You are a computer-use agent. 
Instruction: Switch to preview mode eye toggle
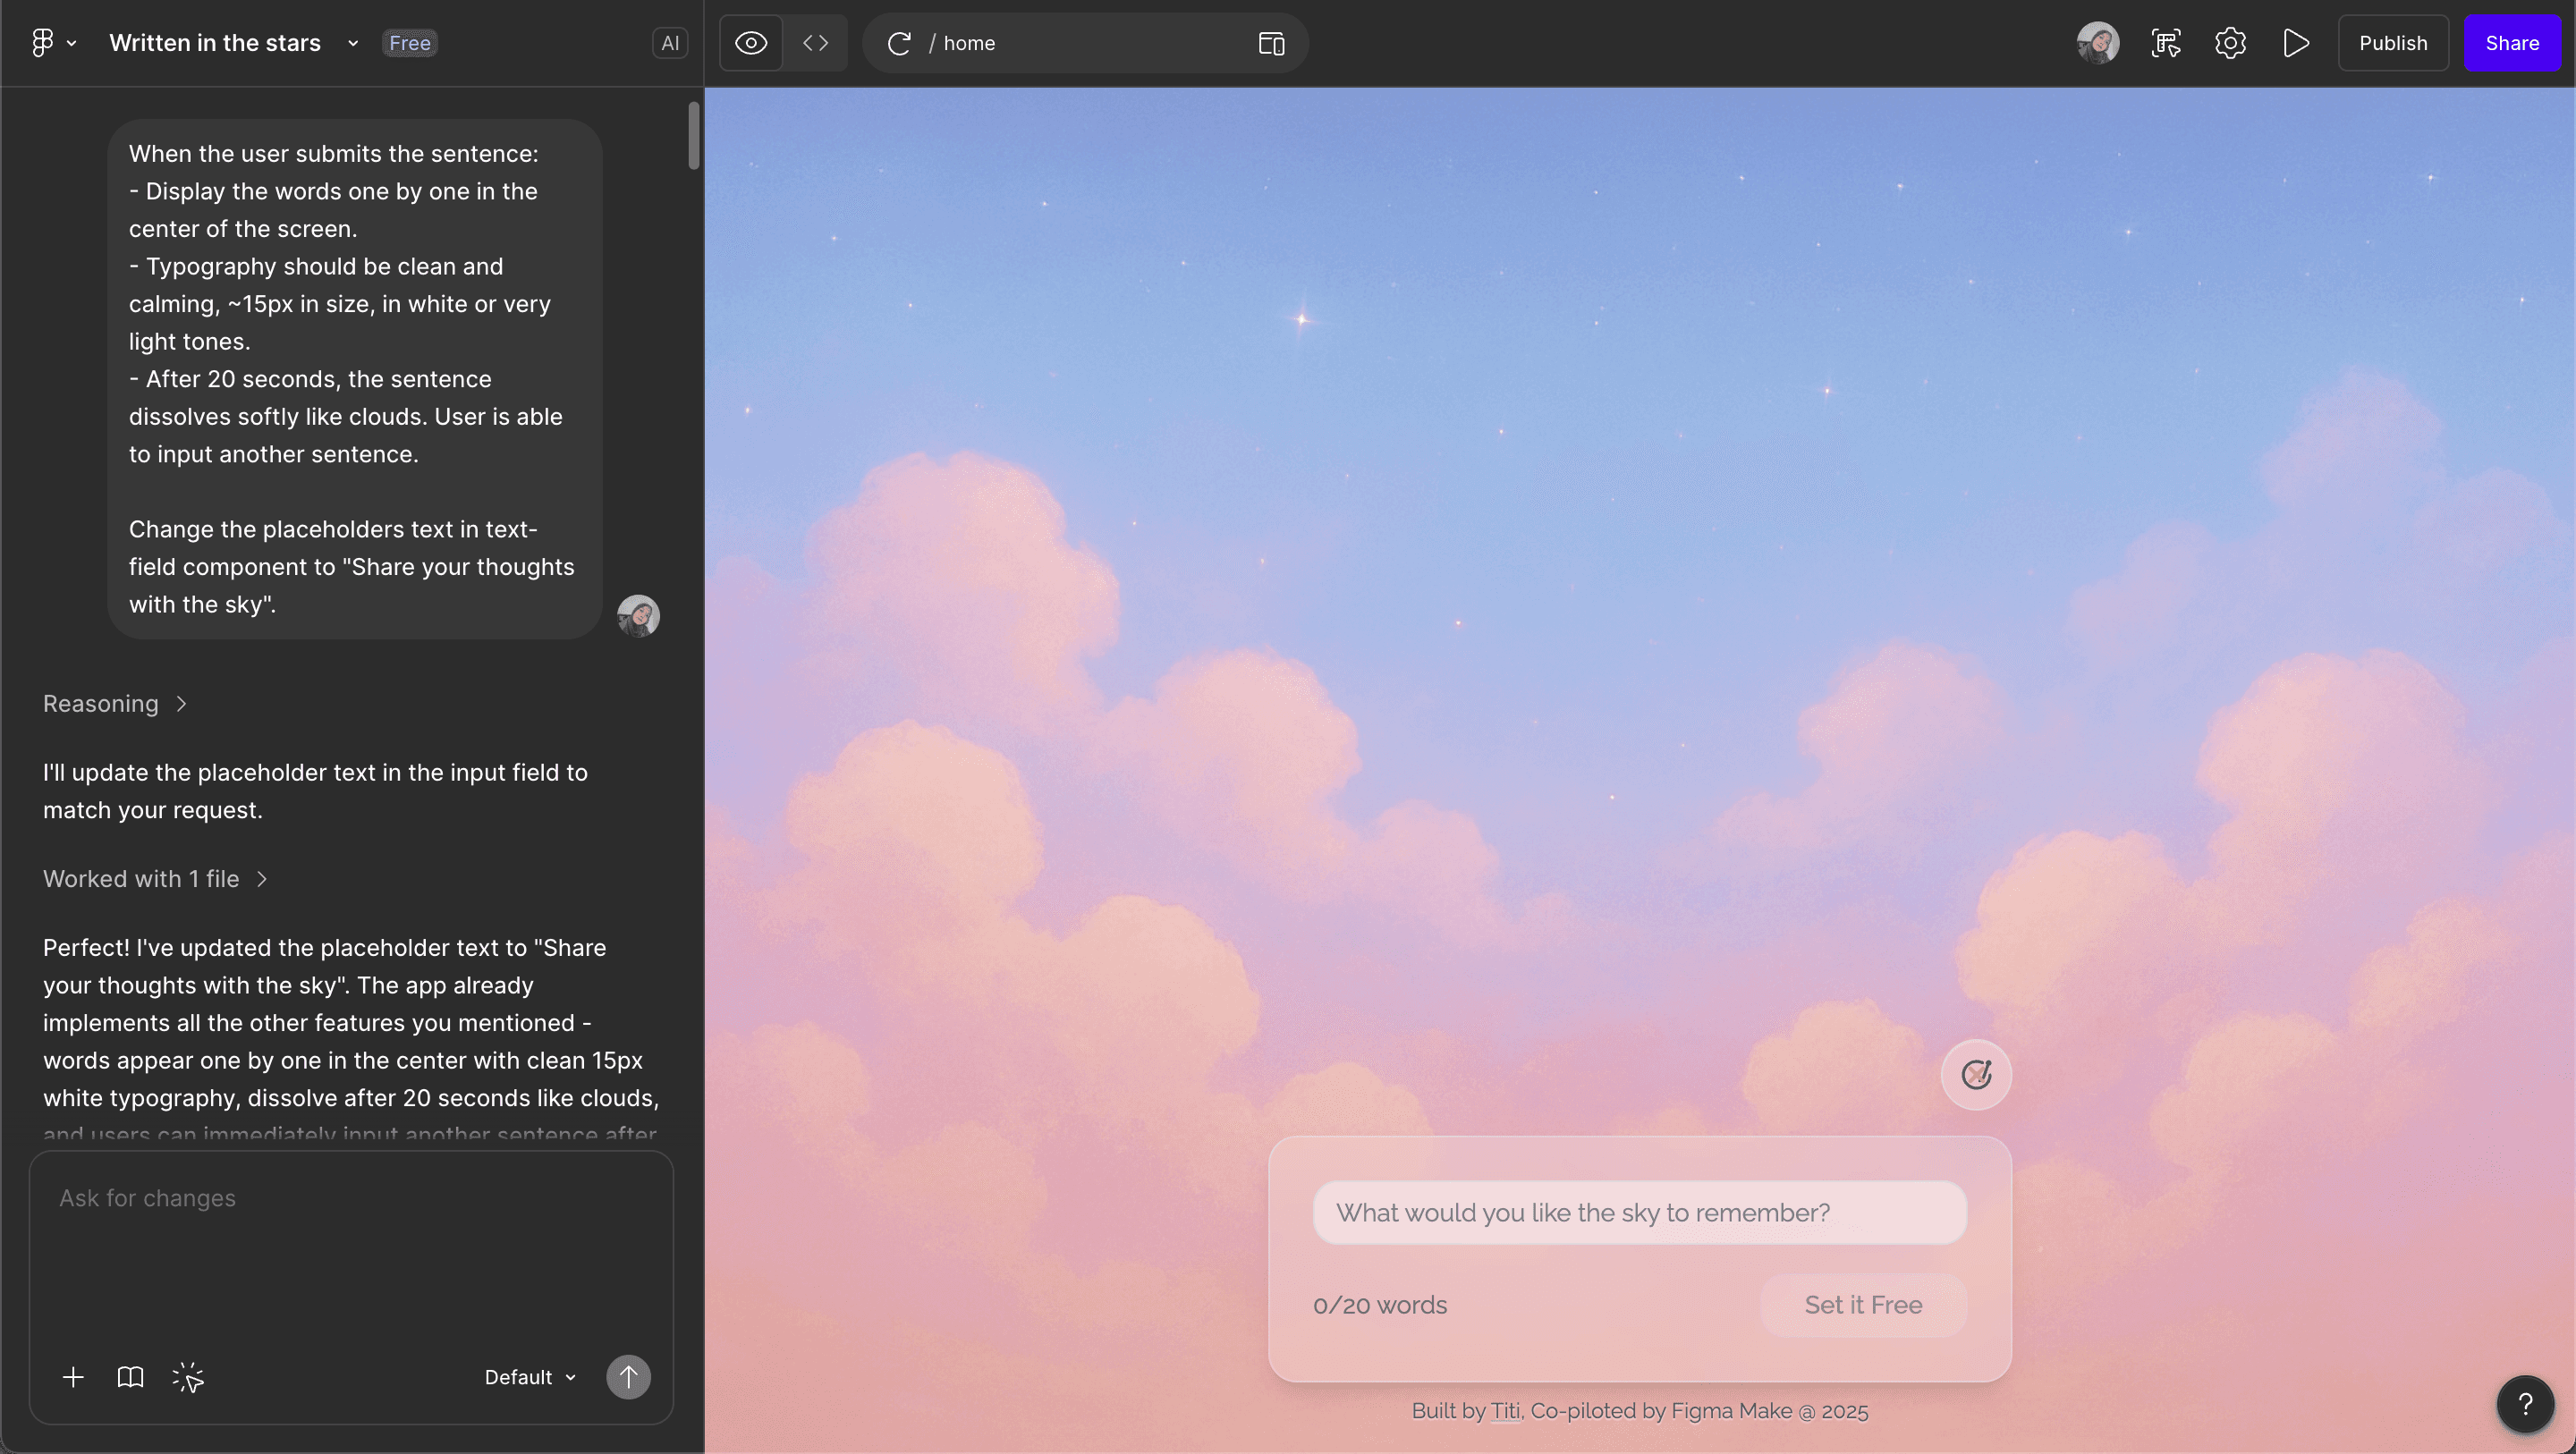pyautogui.click(x=751, y=43)
